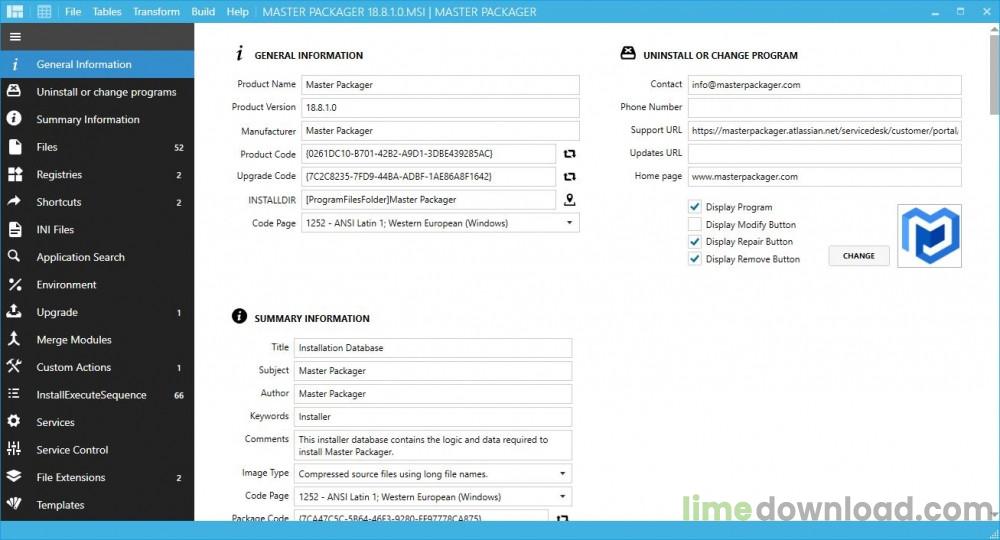The image size is (1000, 540).
Task: Click the Templates icon in the sidebar
Action: coord(14,504)
